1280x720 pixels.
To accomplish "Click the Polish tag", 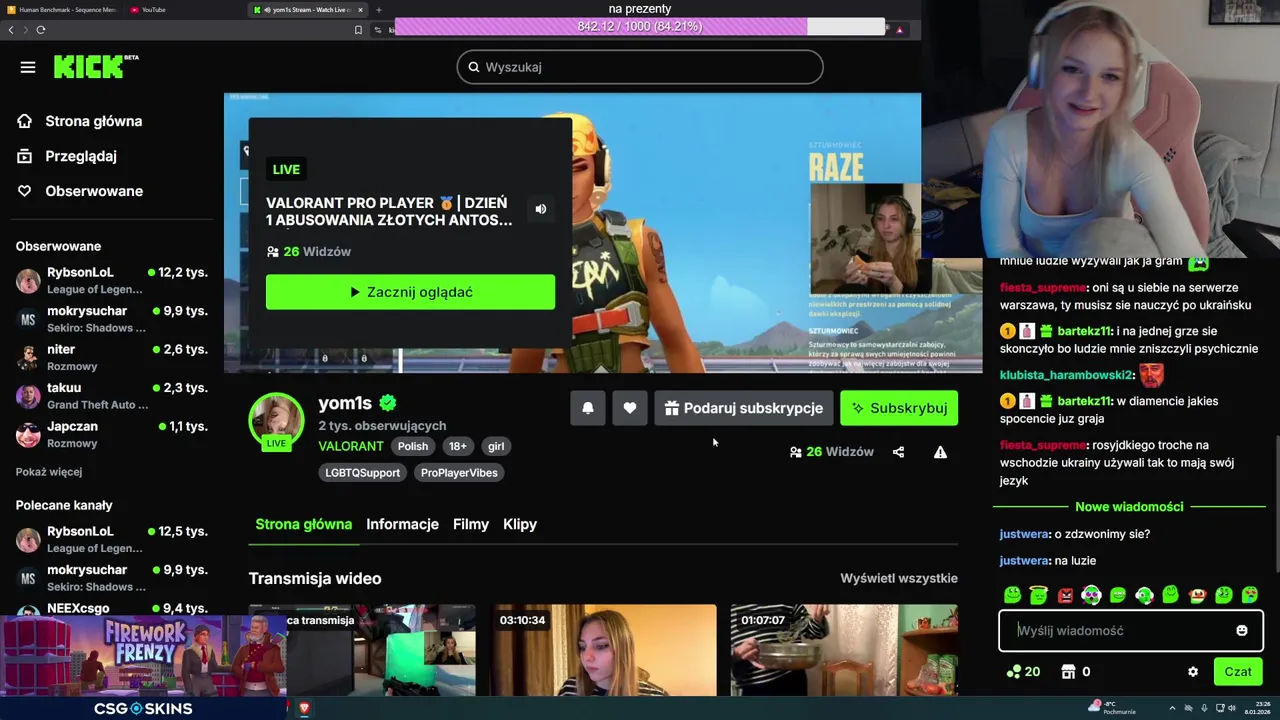I will coord(413,446).
